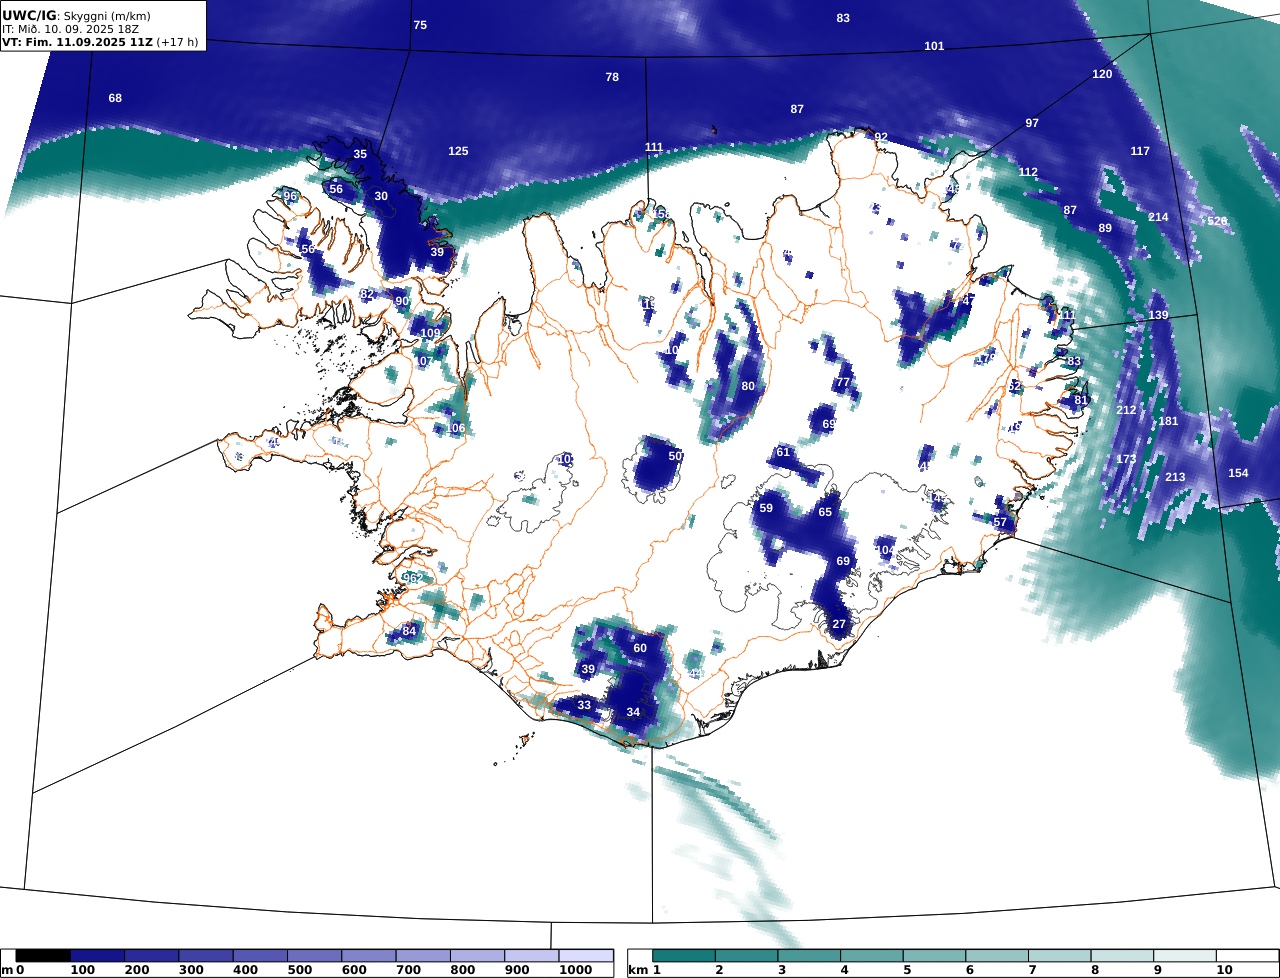This screenshot has width=1280, height=978.
Task: Click visibility value '60' in south Iceland
Action: (640, 648)
